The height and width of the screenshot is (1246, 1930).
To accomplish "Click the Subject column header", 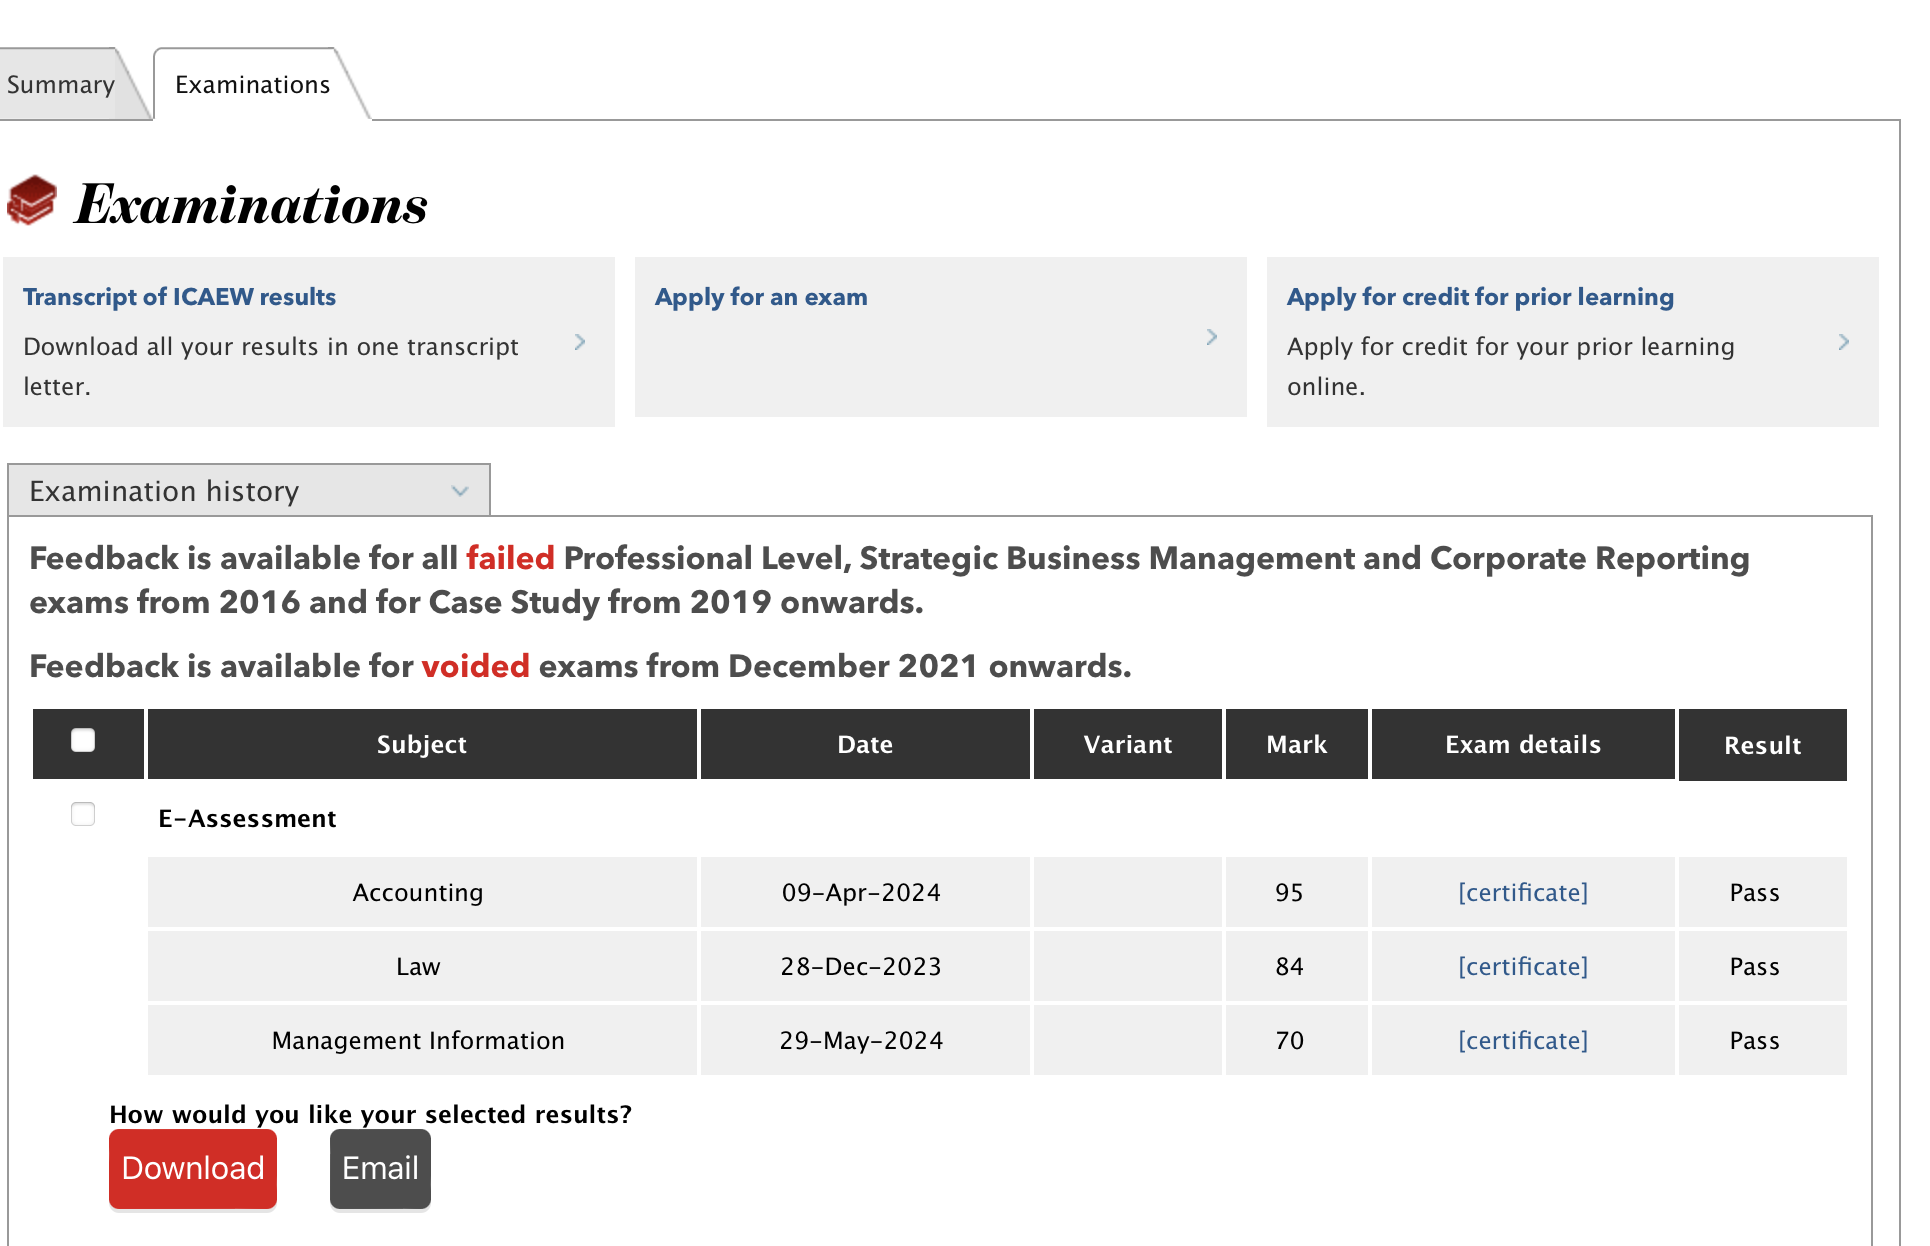I will click(x=421, y=744).
